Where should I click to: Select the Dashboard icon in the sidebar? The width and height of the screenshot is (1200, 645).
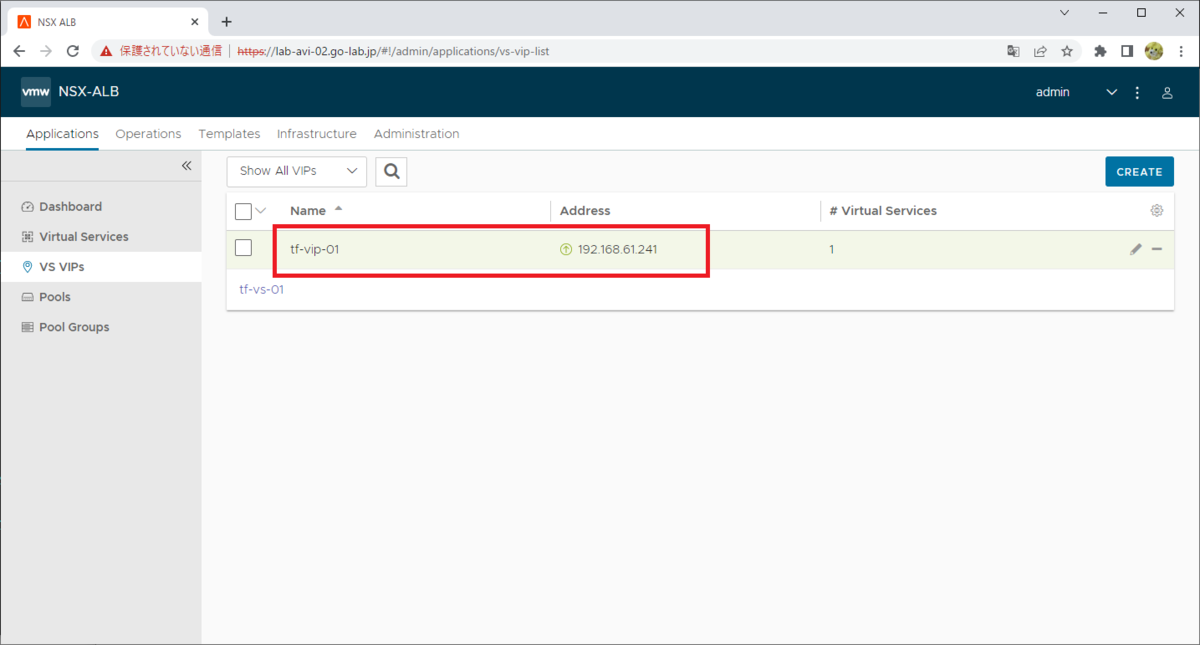[x=25, y=206]
